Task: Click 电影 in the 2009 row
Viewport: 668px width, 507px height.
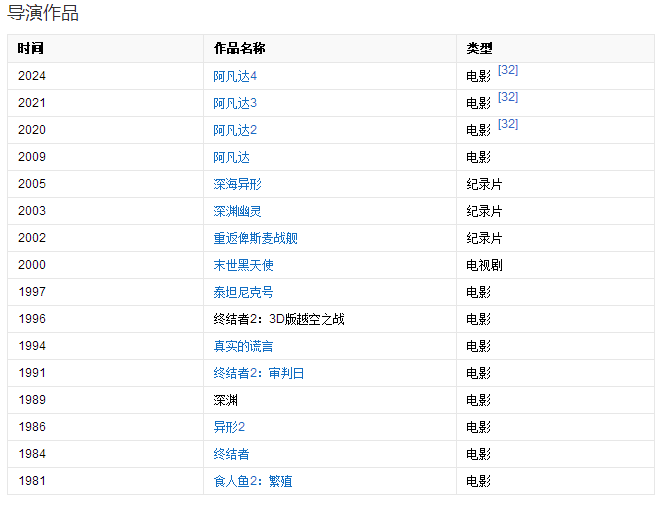Action: (478, 157)
